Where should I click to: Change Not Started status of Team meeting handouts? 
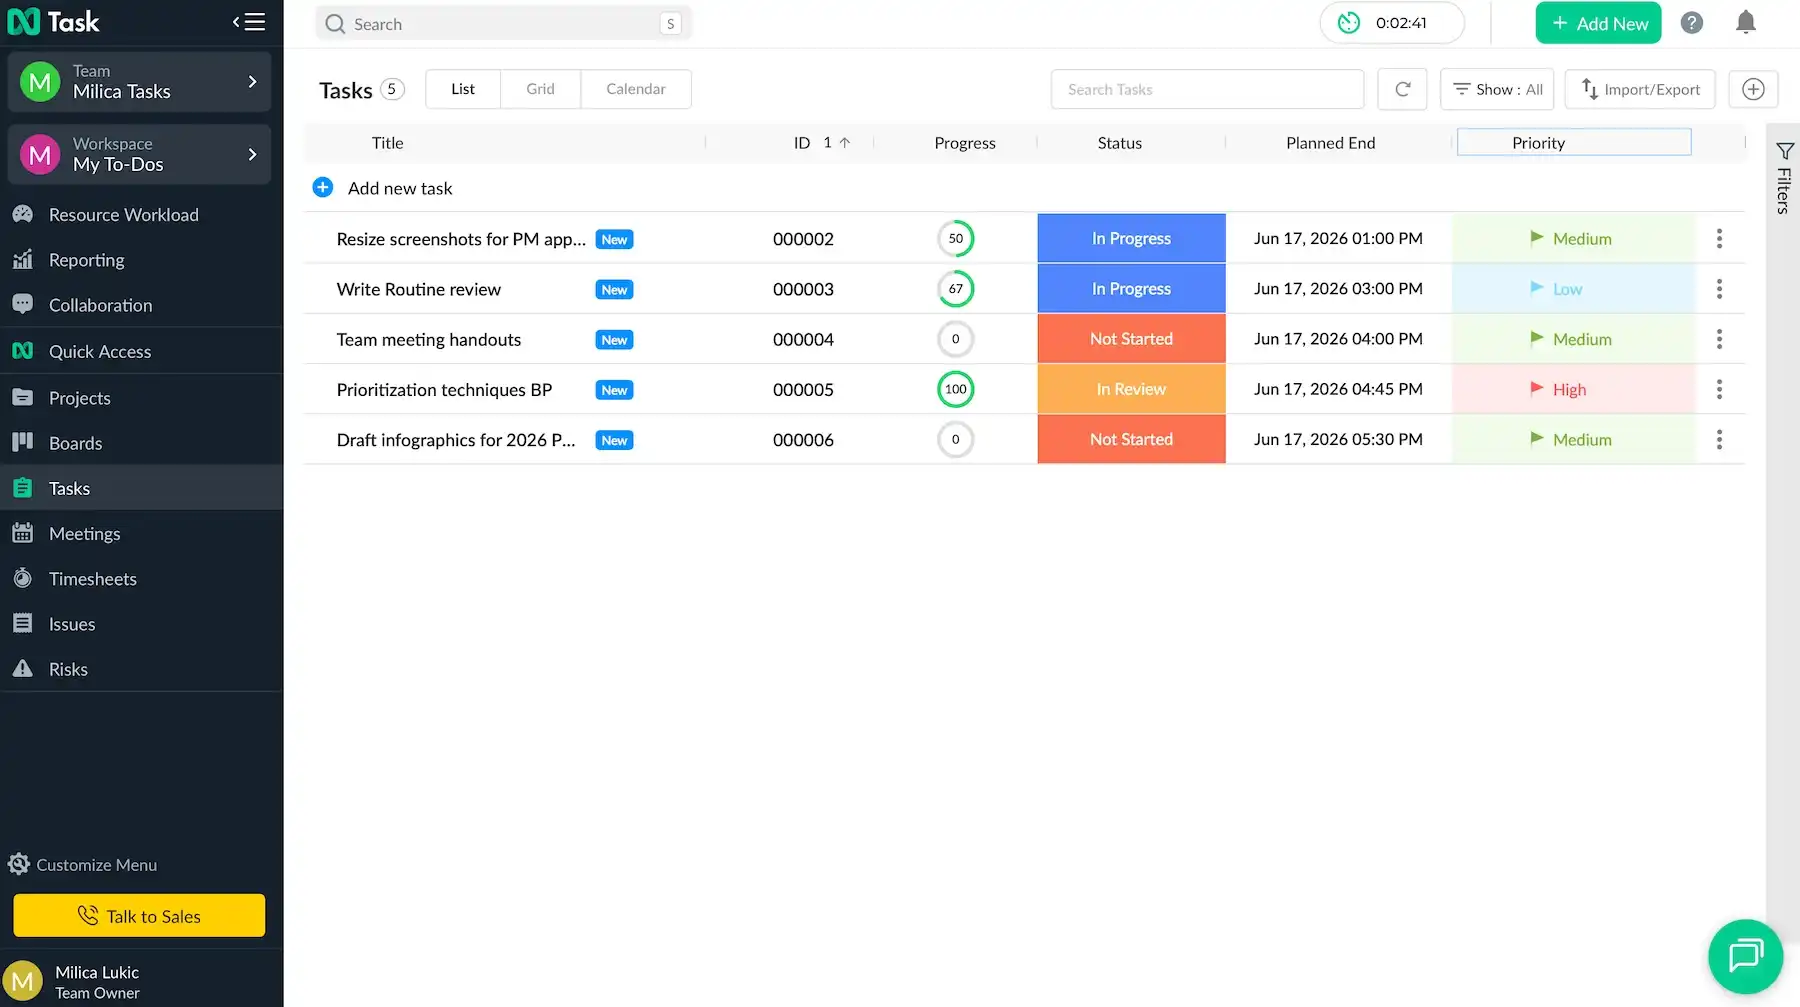pyautogui.click(x=1131, y=339)
